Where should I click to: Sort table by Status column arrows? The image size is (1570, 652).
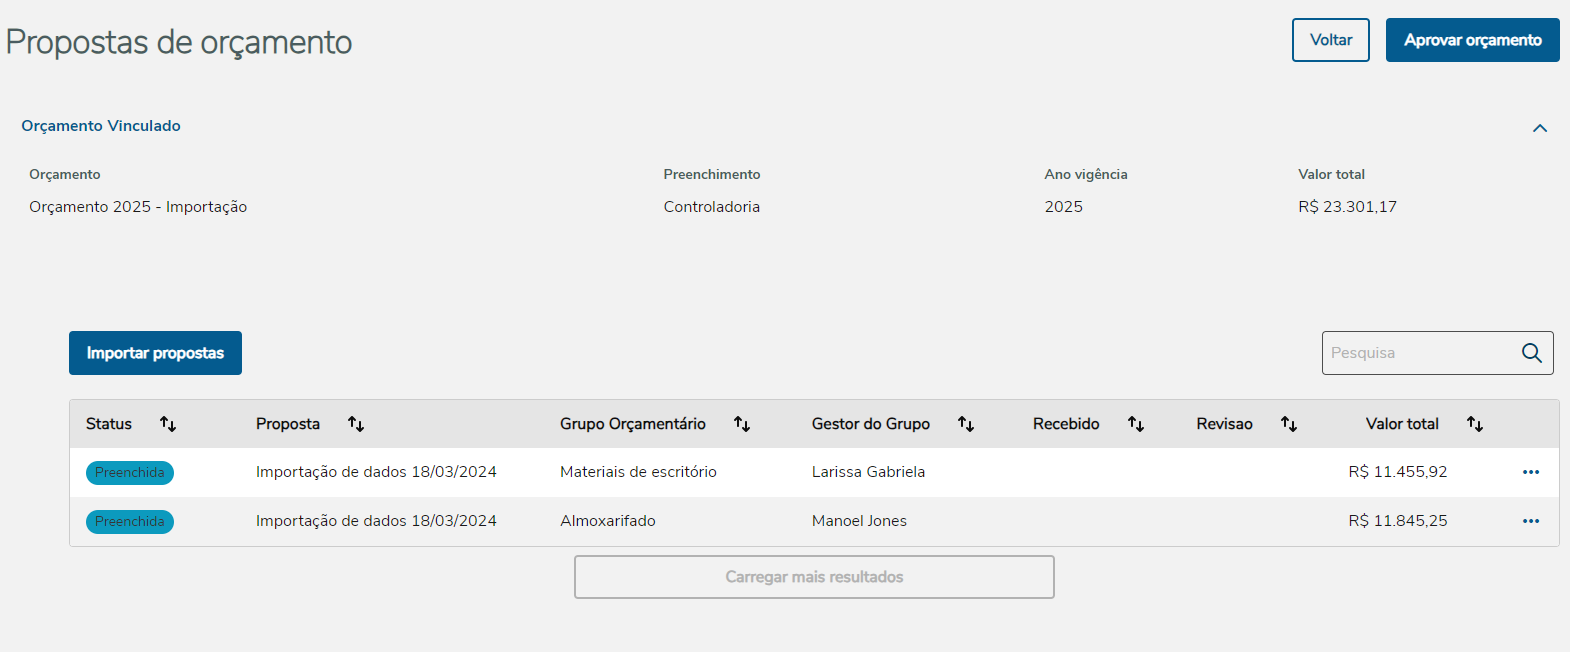pos(168,424)
